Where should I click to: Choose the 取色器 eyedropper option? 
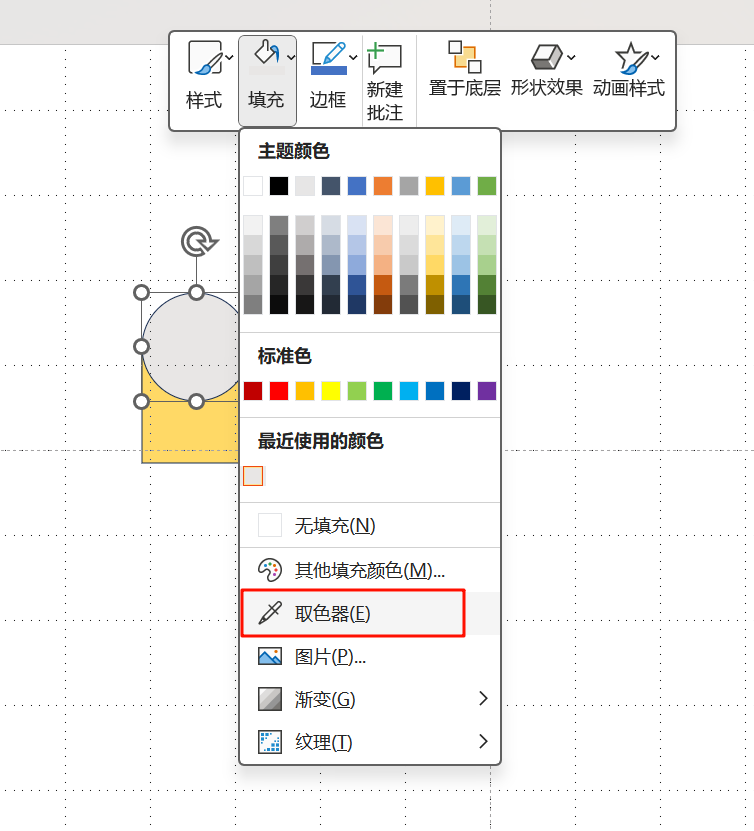pos(332,614)
